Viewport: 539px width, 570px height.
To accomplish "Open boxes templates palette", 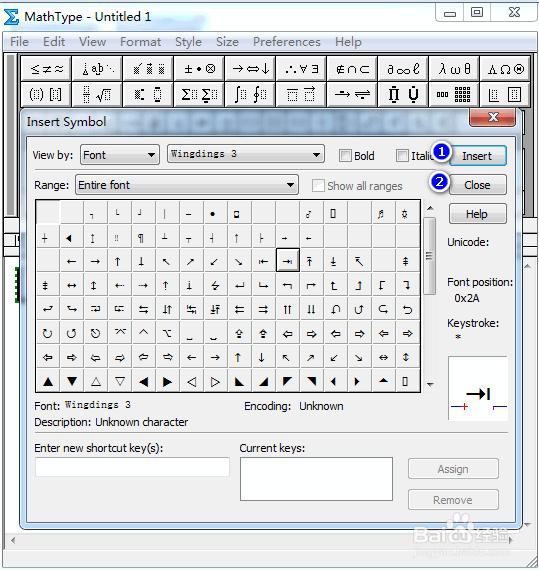I will pyautogui.click(x=506, y=95).
